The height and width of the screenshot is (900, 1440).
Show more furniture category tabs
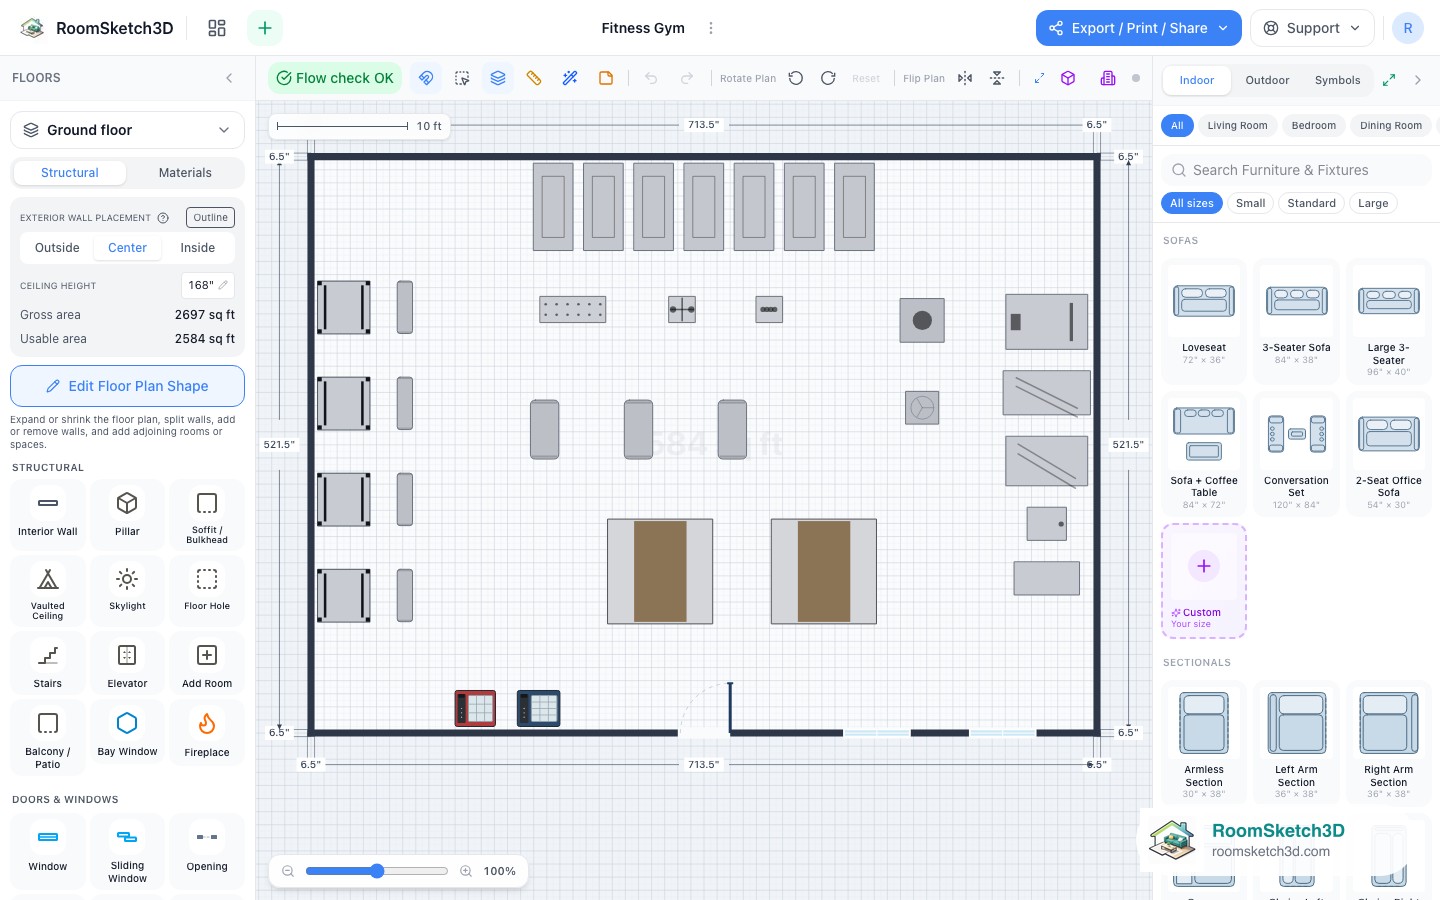1418,80
